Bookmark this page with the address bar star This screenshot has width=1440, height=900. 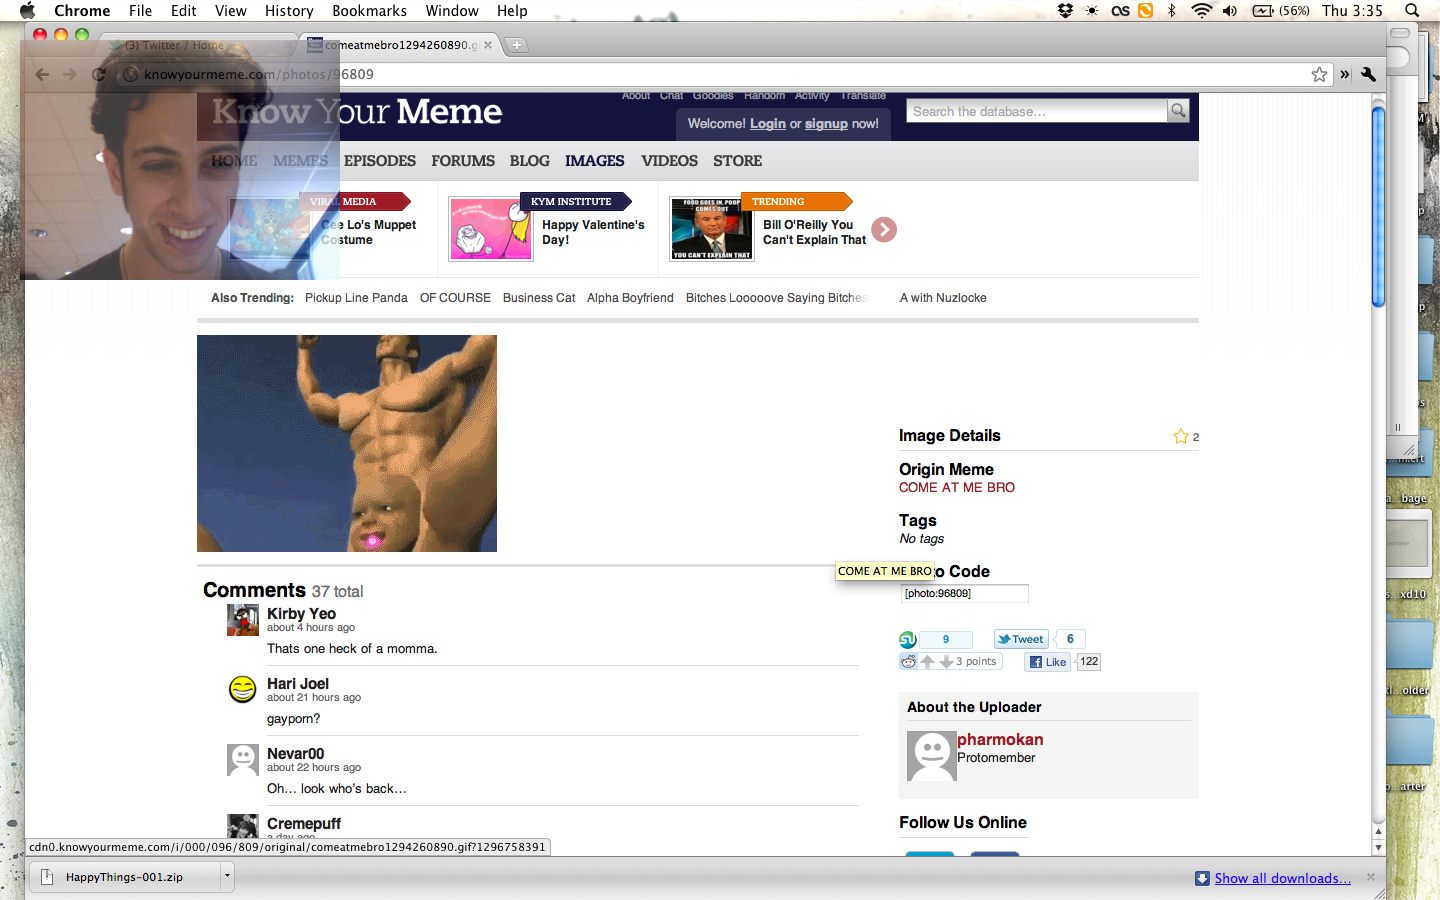pos(1319,74)
